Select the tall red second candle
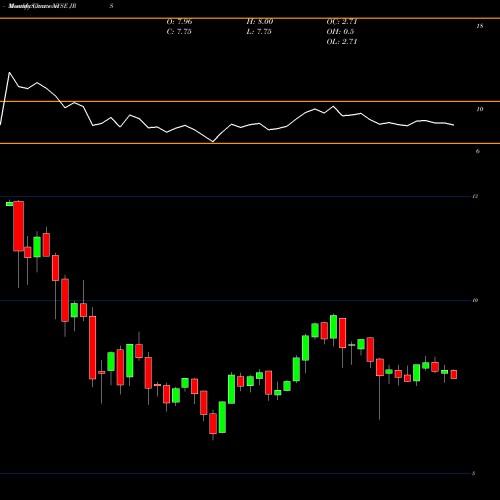The height and width of the screenshot is (500, 500). point(18,226)
